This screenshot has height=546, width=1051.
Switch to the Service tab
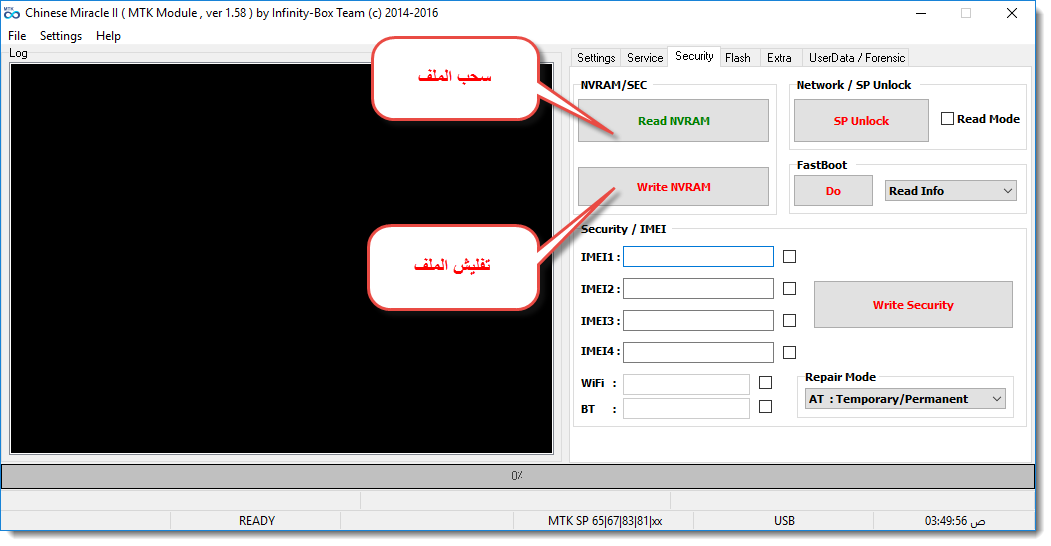[x=645, y=58]
